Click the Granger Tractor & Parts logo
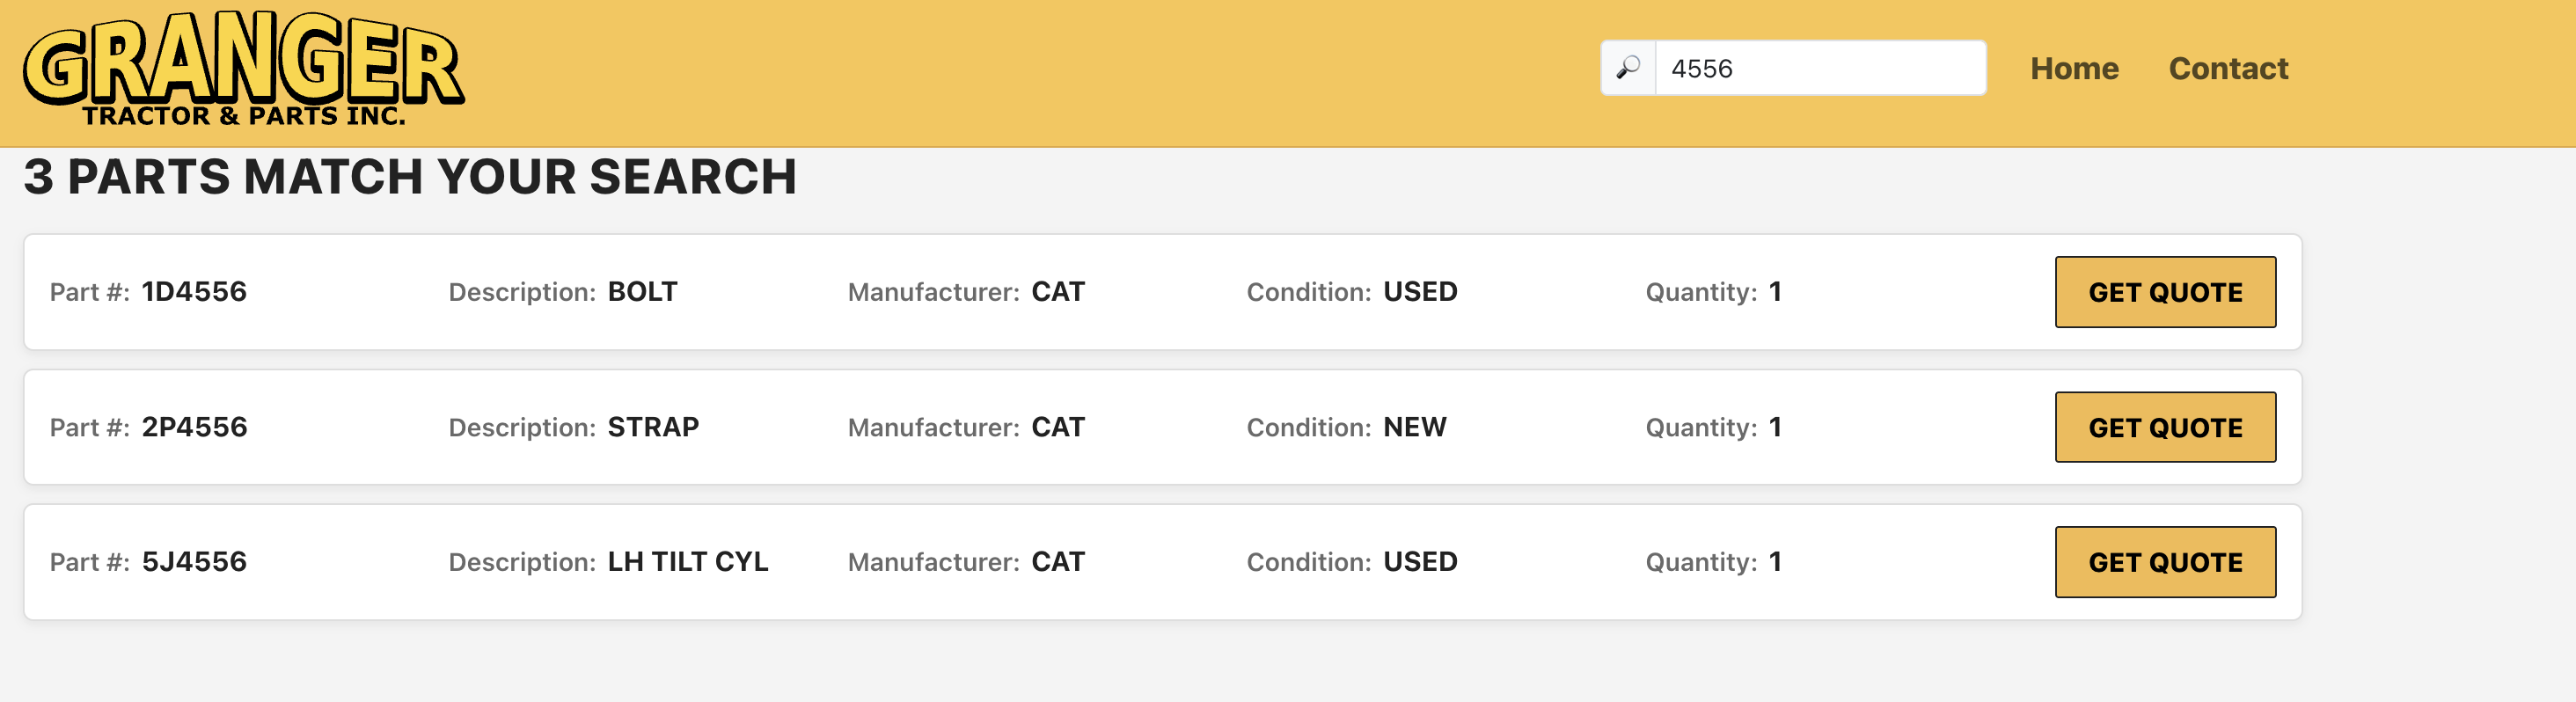 pos(243,68)
